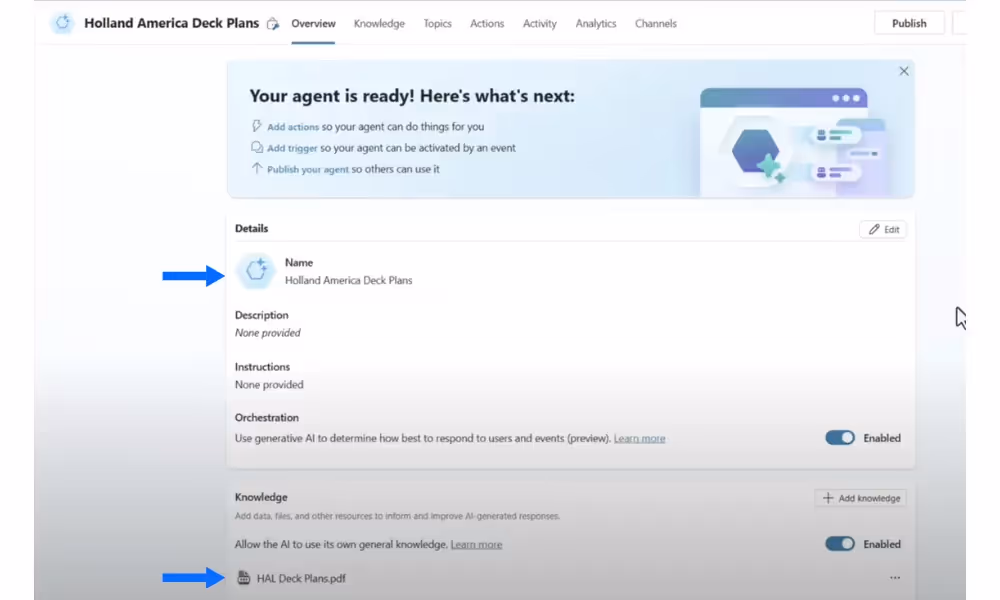
Task: Switch to the Knowledge tab
Action: point(379,24)
